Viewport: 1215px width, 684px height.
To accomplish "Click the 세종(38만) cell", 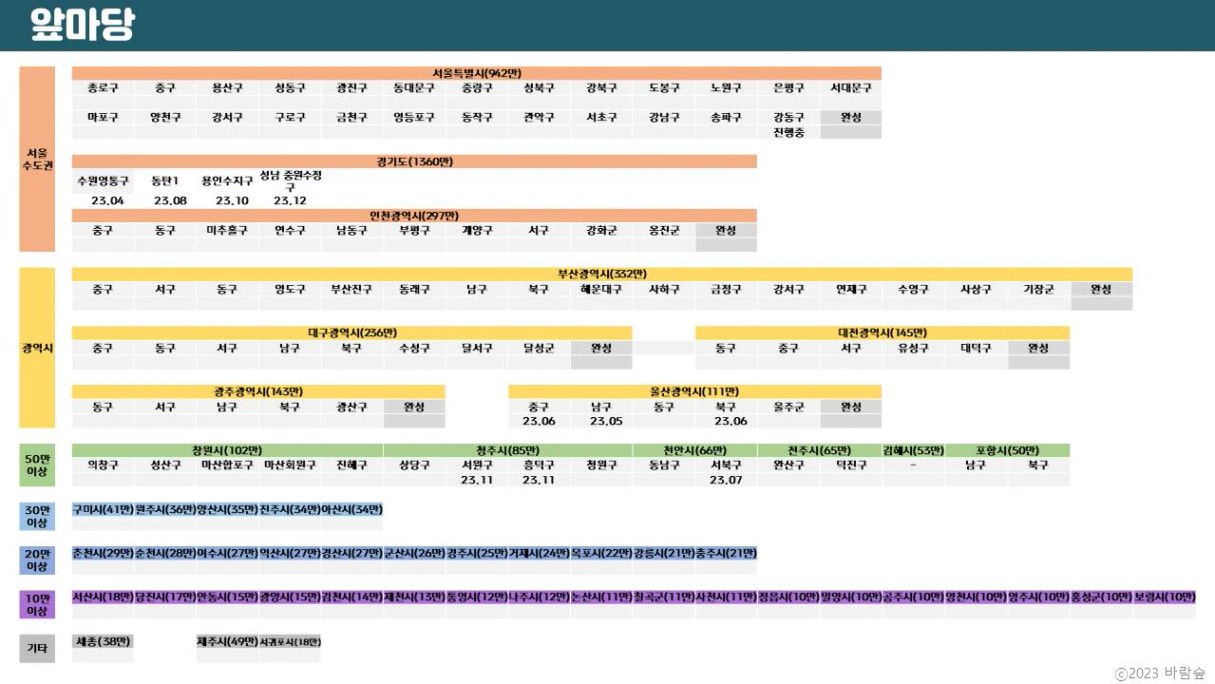I will pos(103,641).
